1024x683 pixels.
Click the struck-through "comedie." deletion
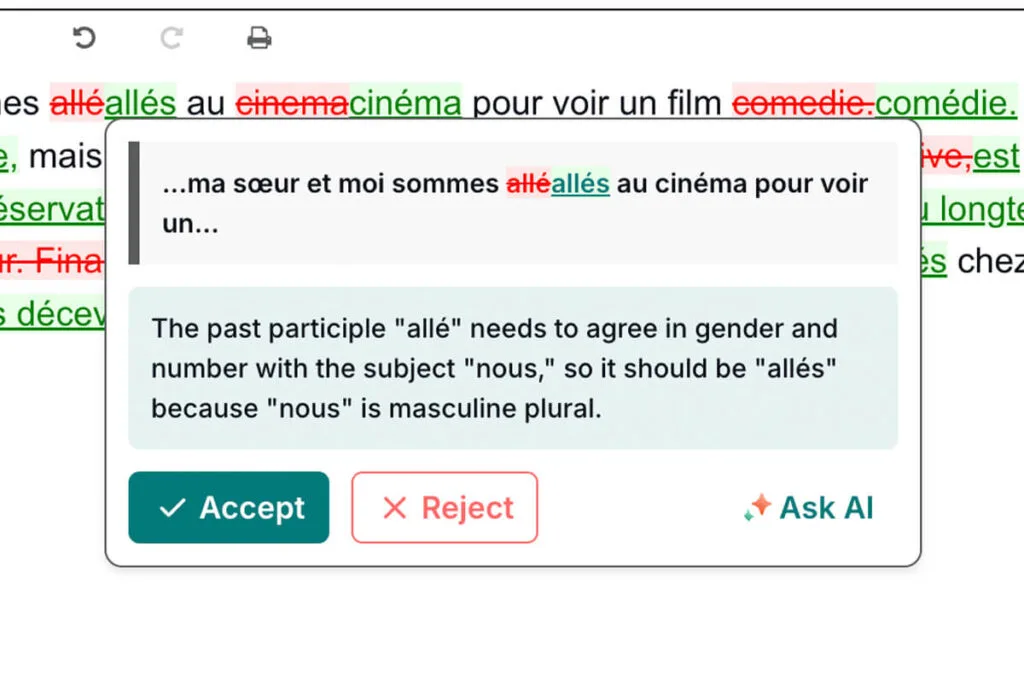[x=803, y=102]
